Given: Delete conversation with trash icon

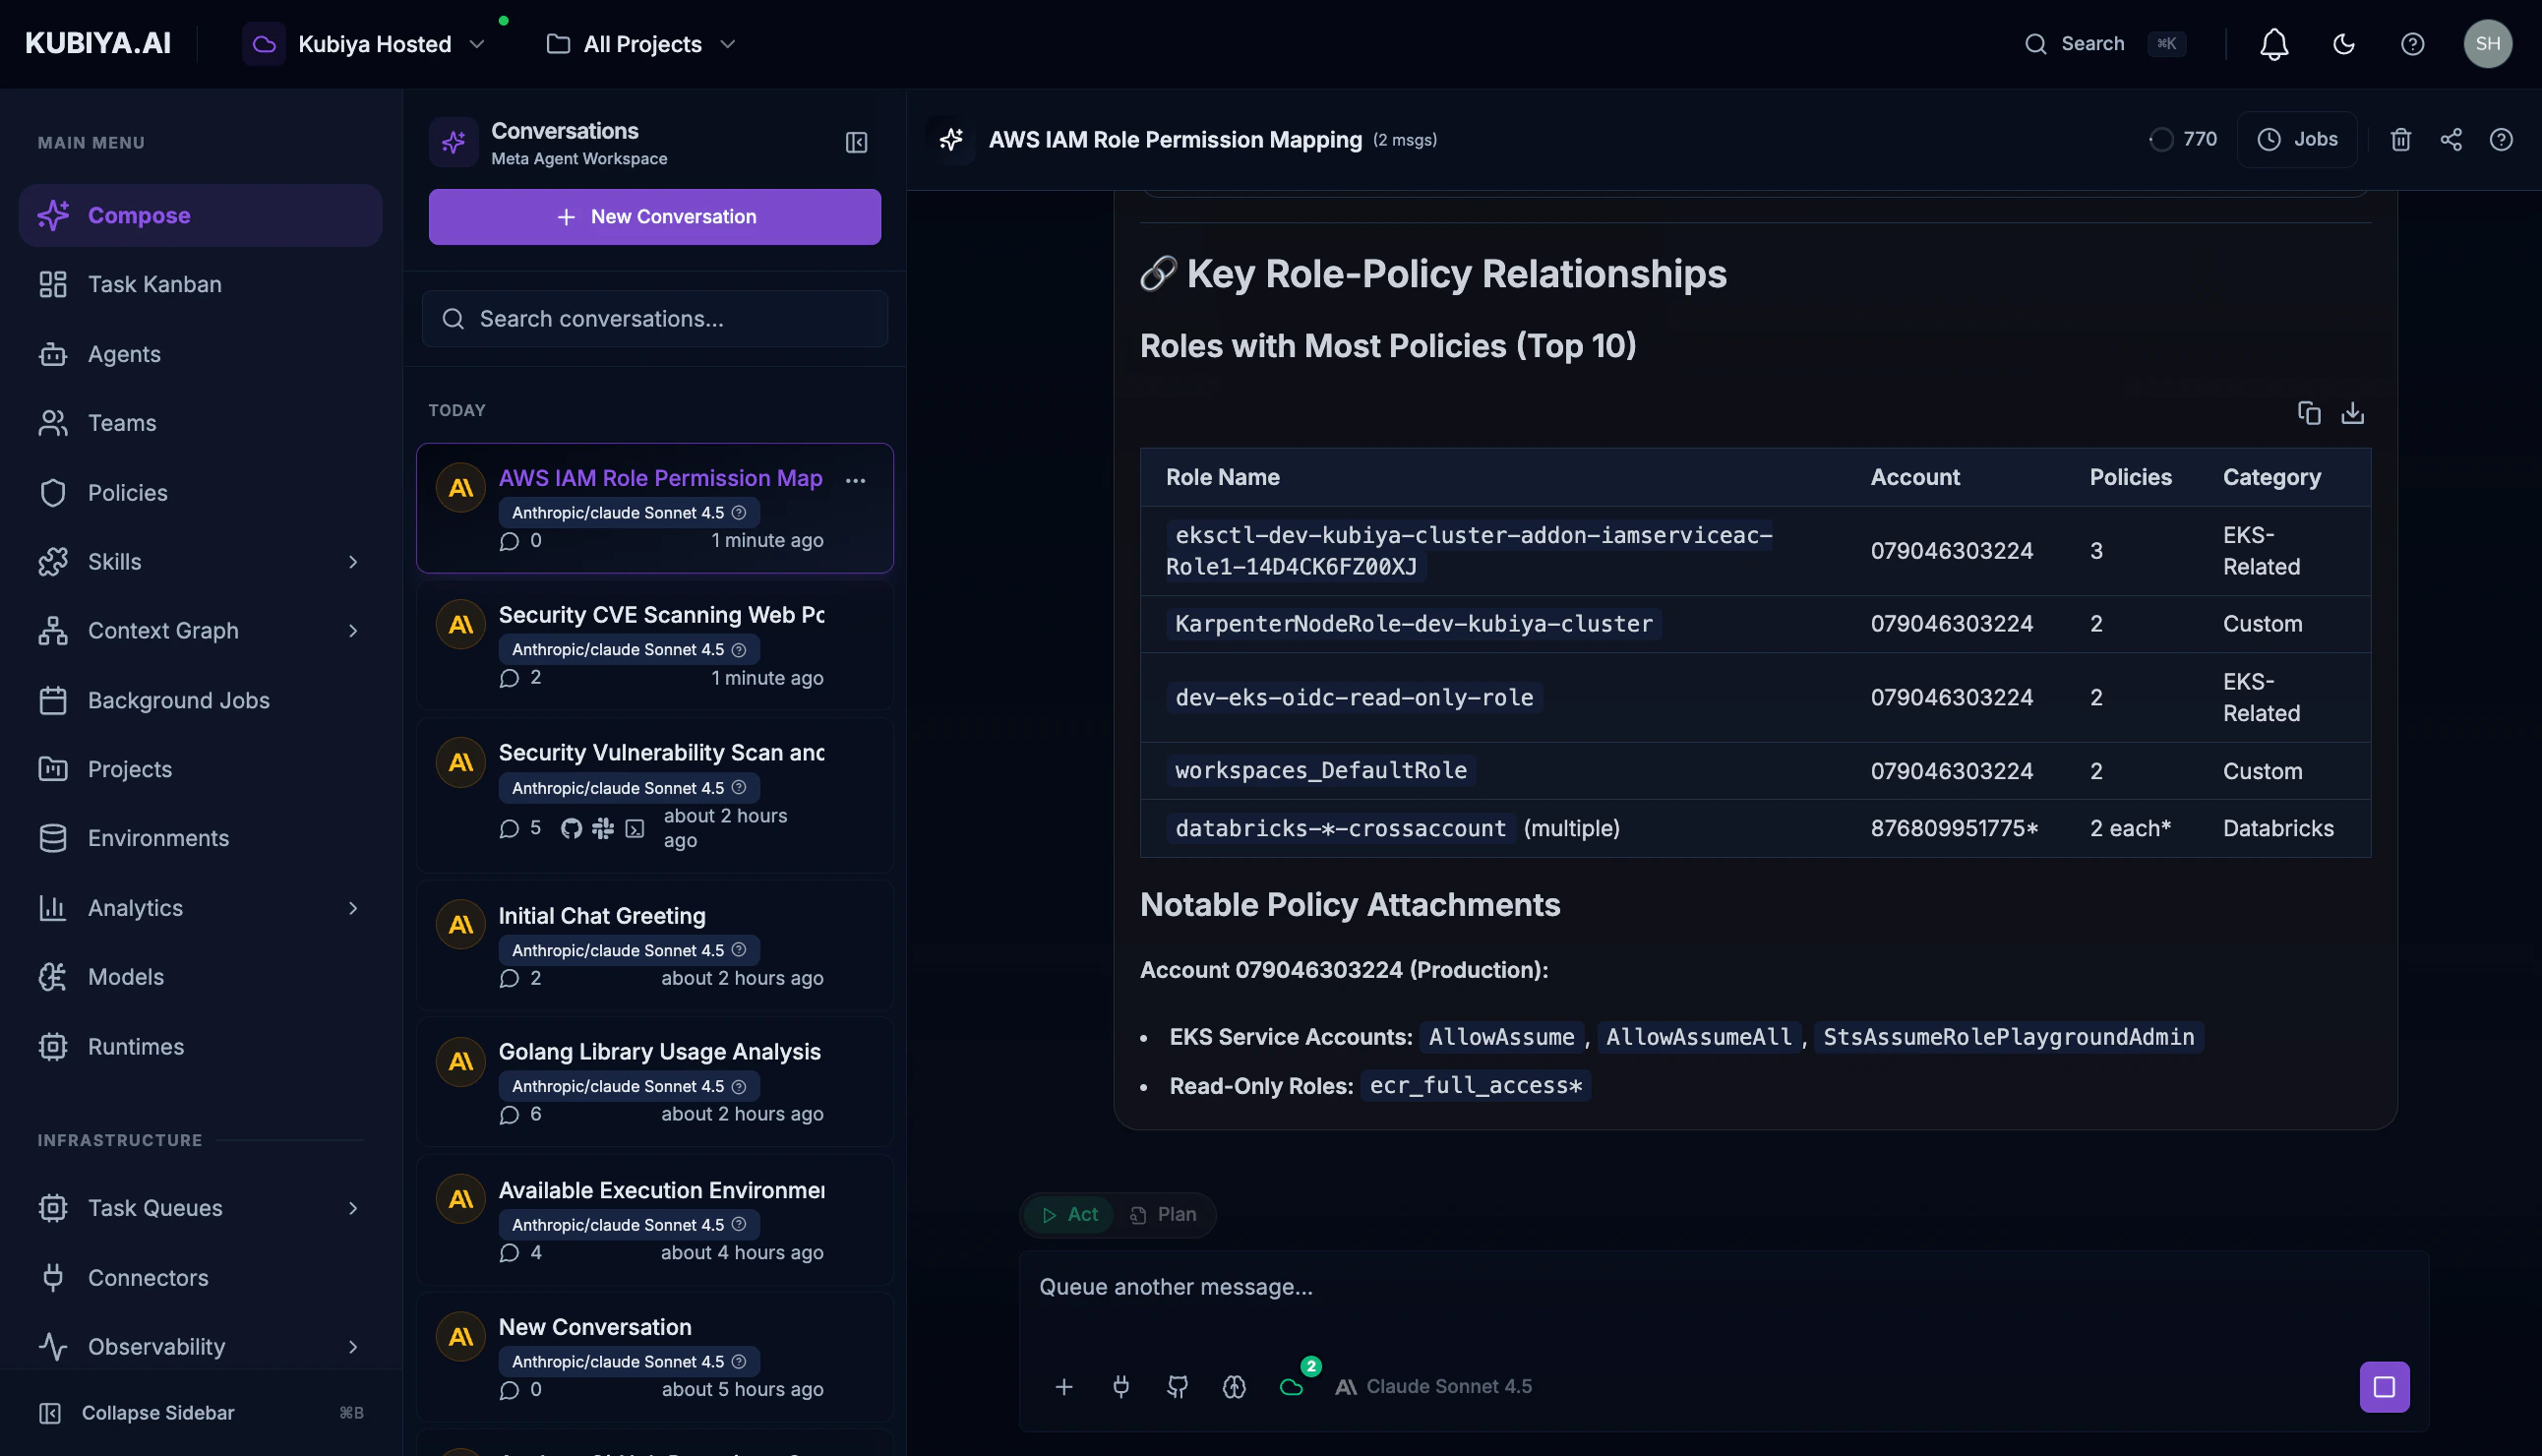Looking at the screenshot, I should pos(2401,139).
